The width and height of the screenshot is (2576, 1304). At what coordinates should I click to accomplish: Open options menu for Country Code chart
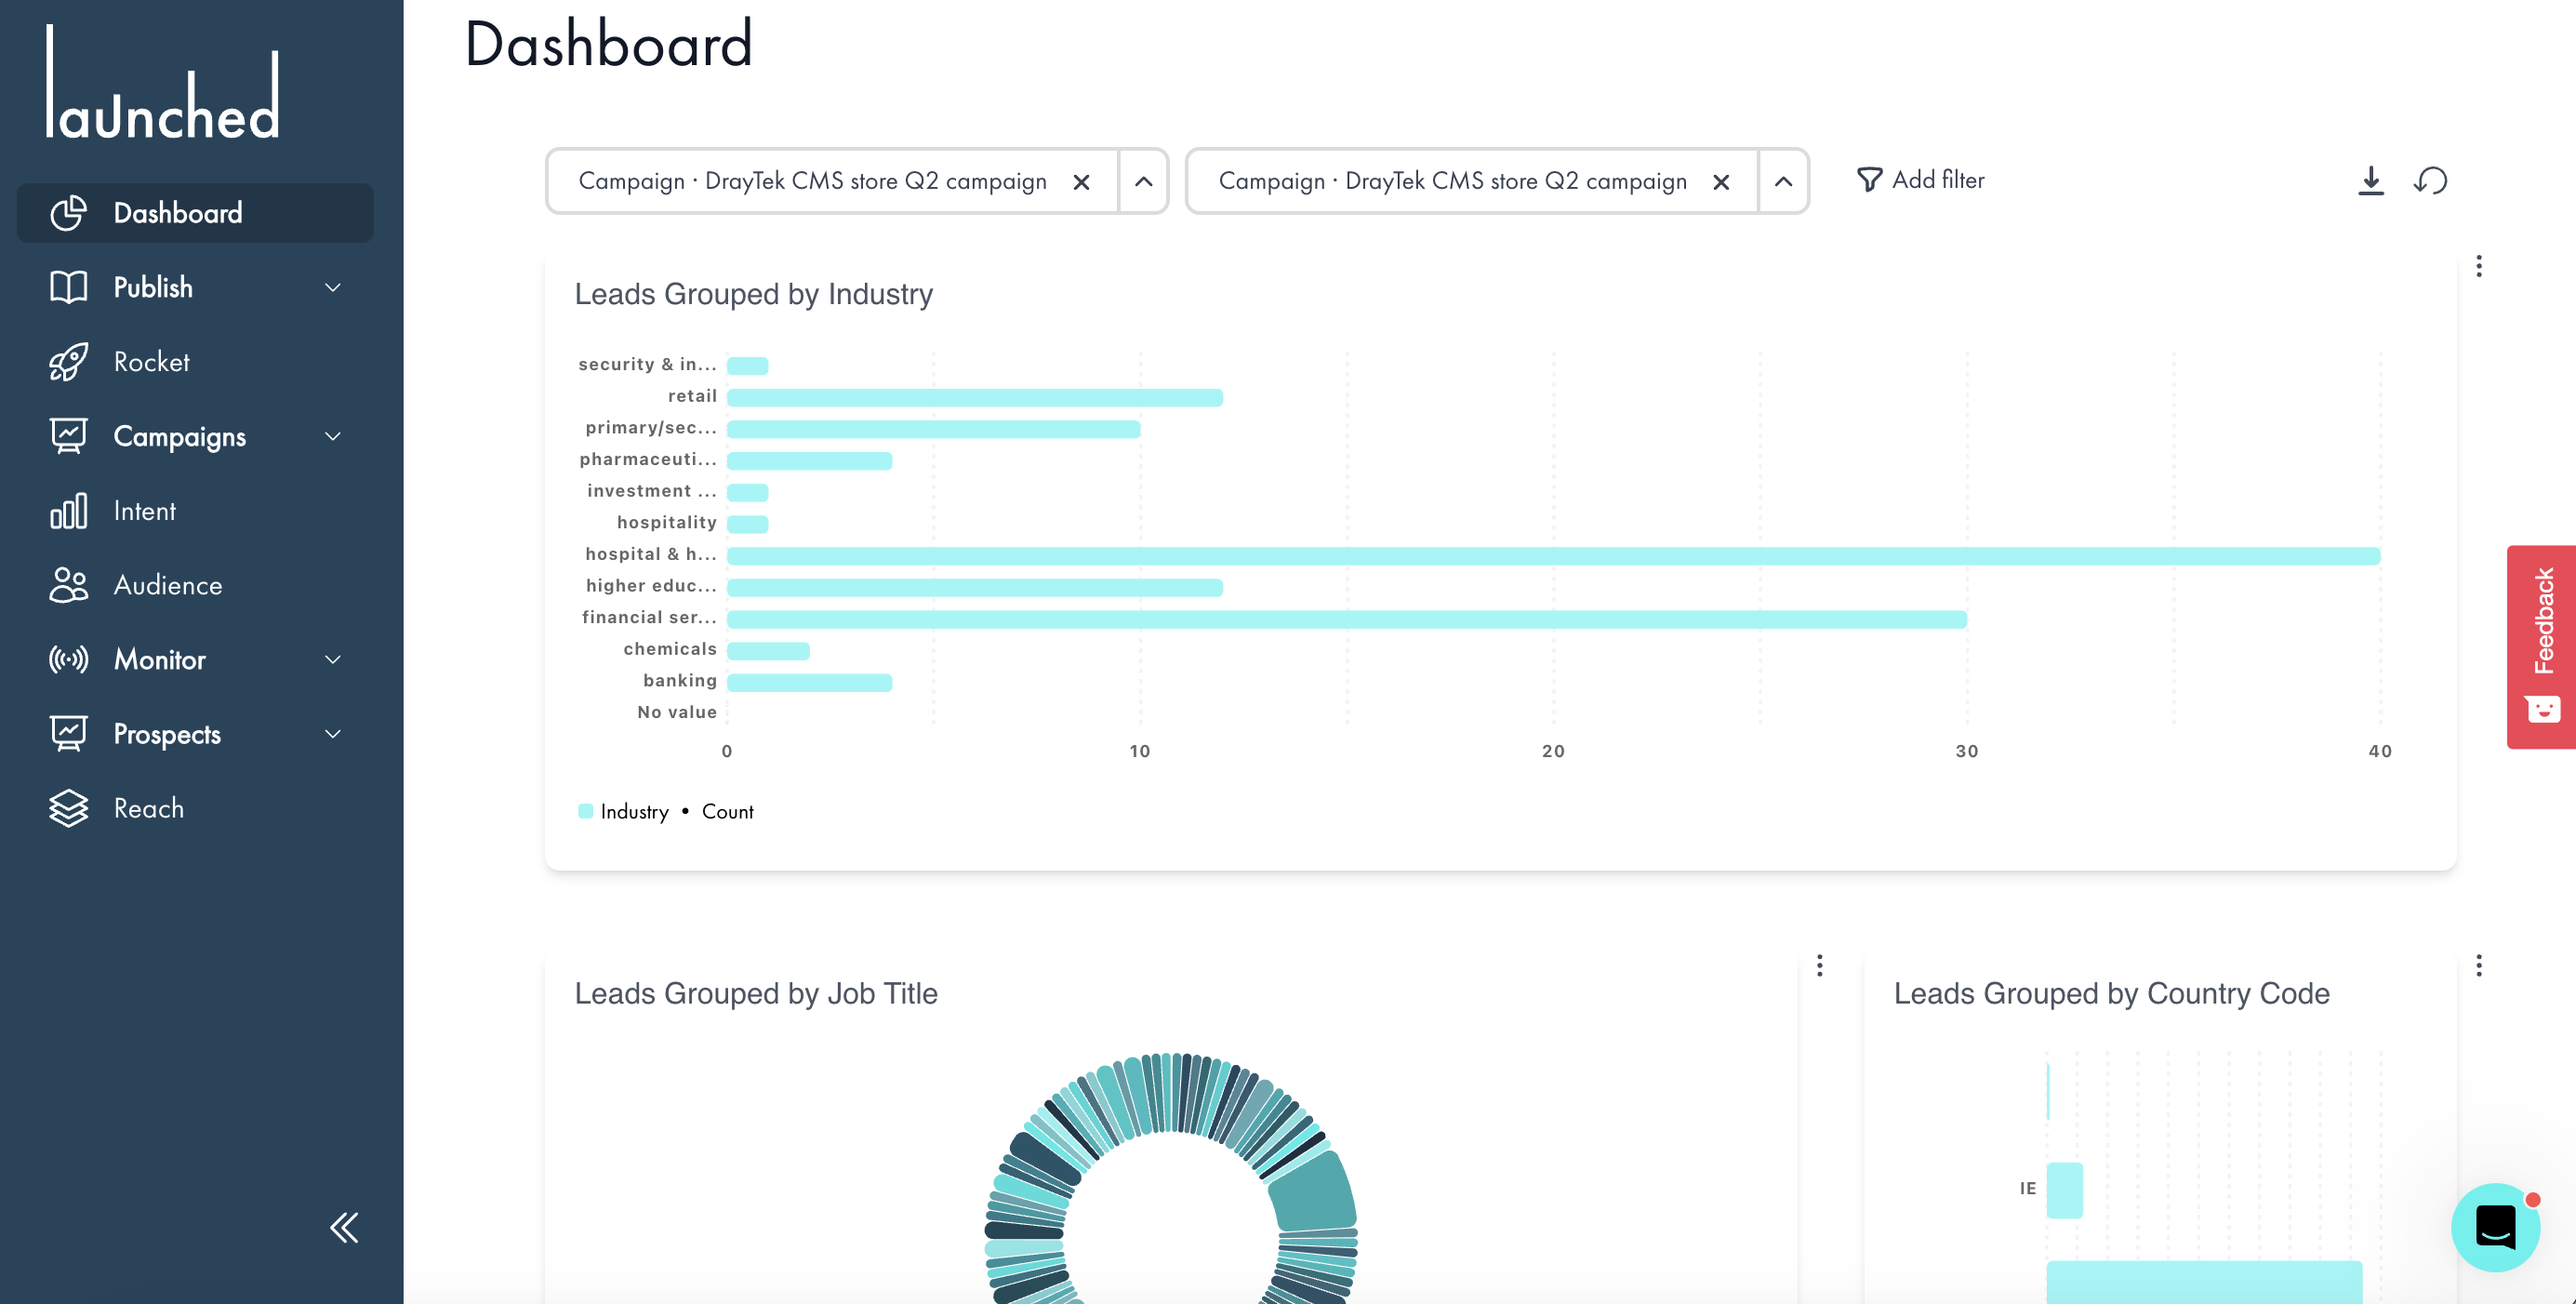pyautogui.click(x=2478, y=965)
